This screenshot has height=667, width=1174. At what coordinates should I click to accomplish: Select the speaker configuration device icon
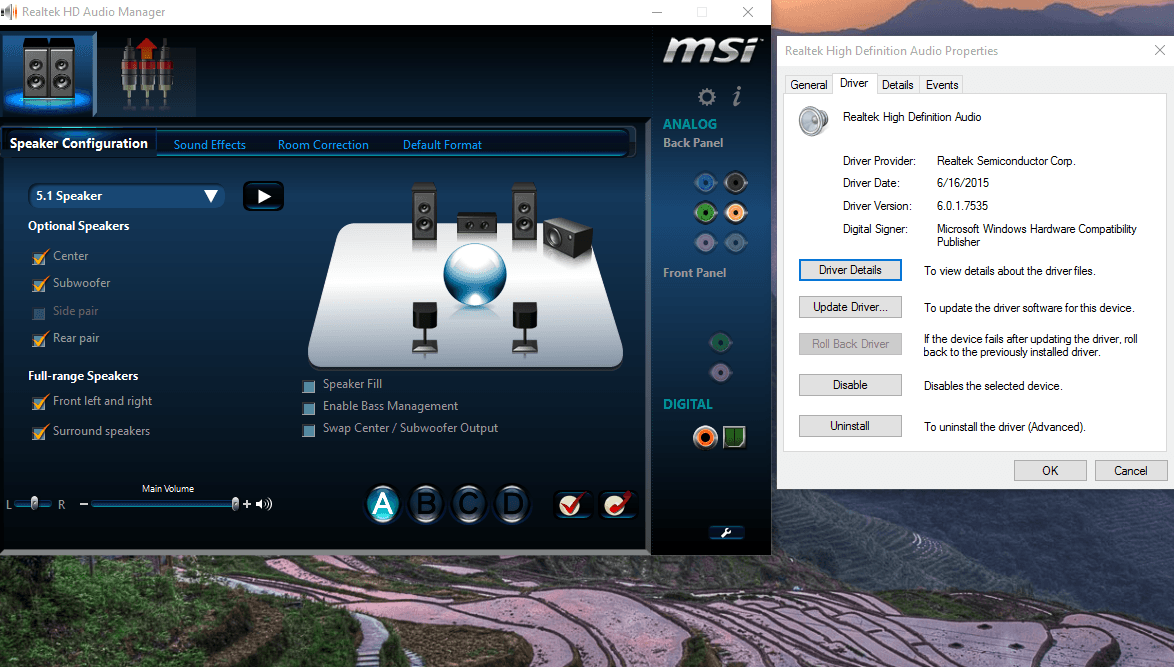pos(48,73)
